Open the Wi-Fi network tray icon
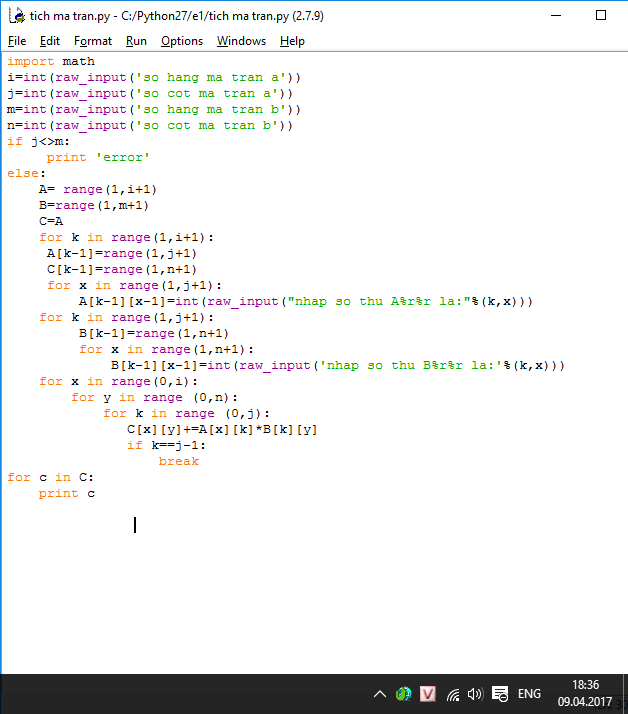The image size is (628, 714). pos(453,694)
